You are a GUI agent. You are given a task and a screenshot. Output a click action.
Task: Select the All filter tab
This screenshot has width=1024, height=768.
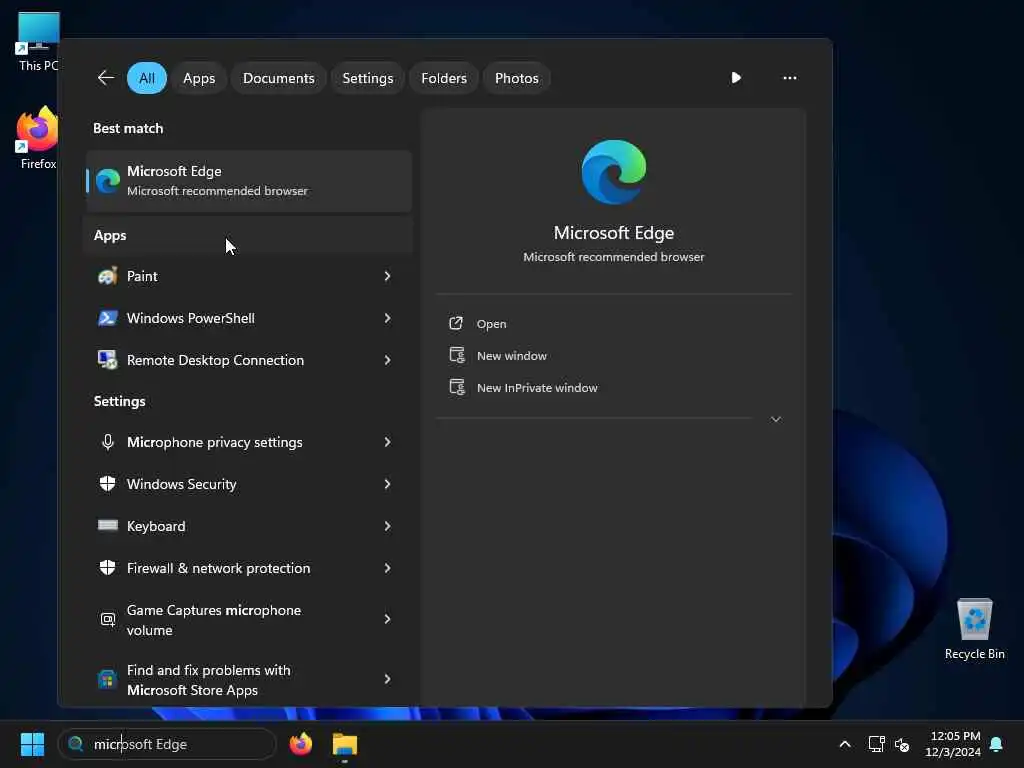click(147, 78)
